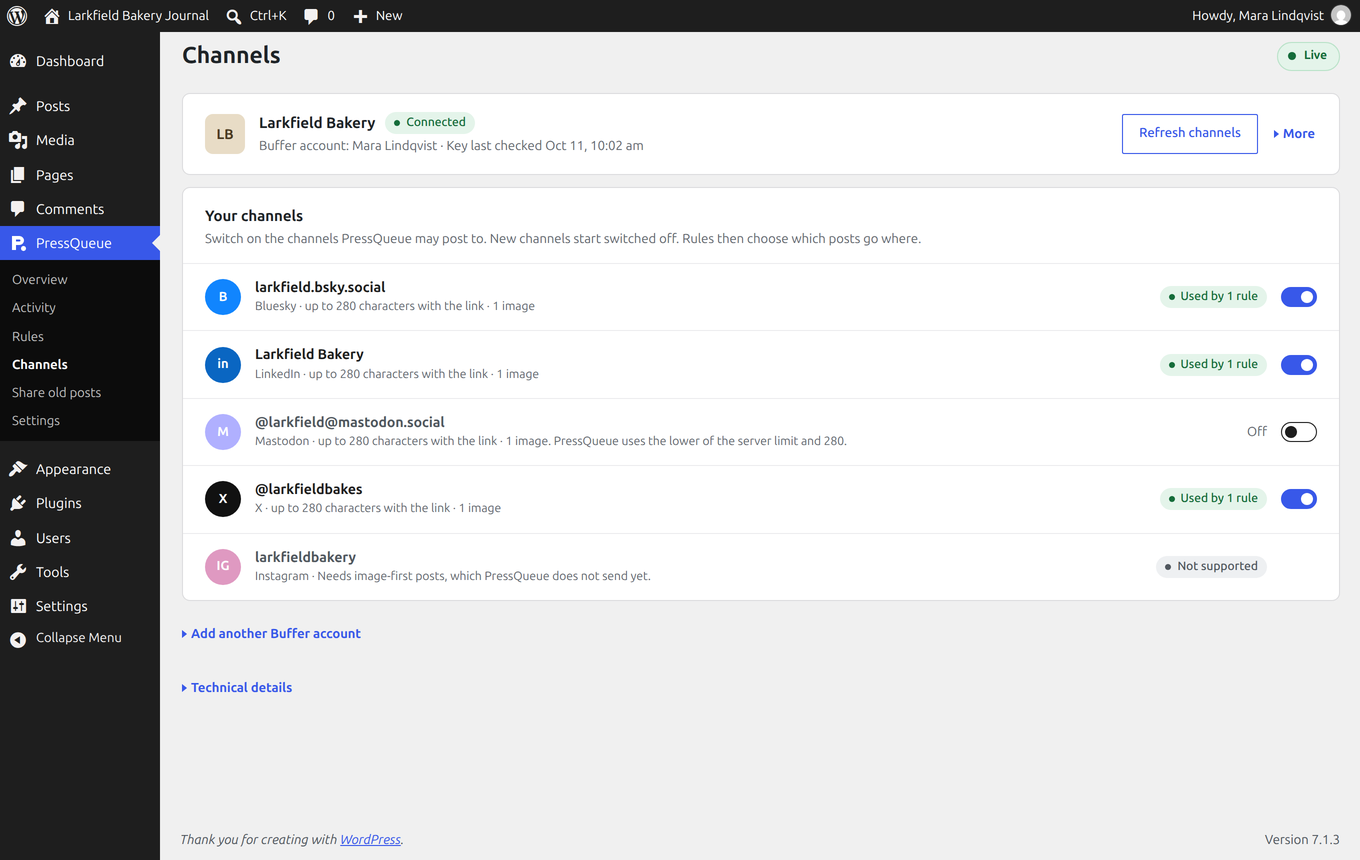Open Dashboard from sidebar
The width and height of the screenshot is (1360, 860).
[x=80, y=61]
